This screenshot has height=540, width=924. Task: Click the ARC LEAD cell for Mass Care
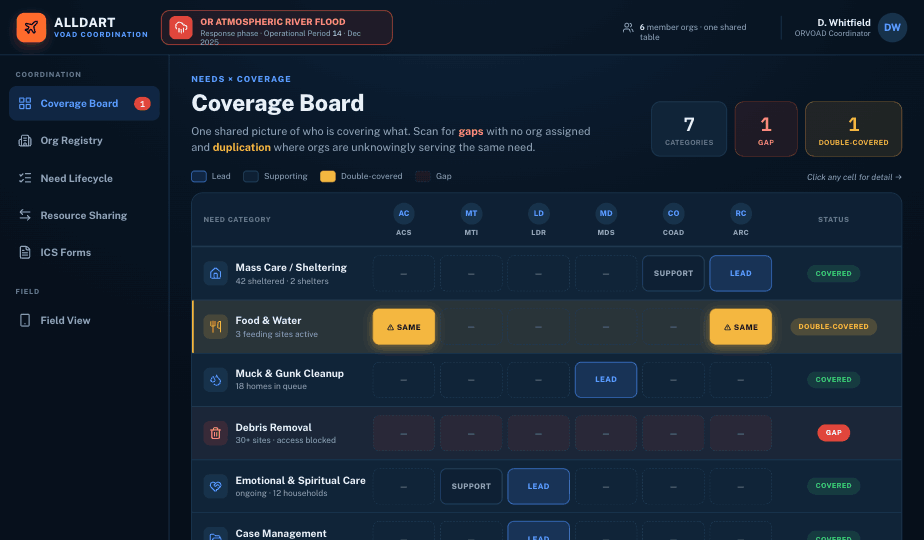pyautogui.click(x=741, y=274)
